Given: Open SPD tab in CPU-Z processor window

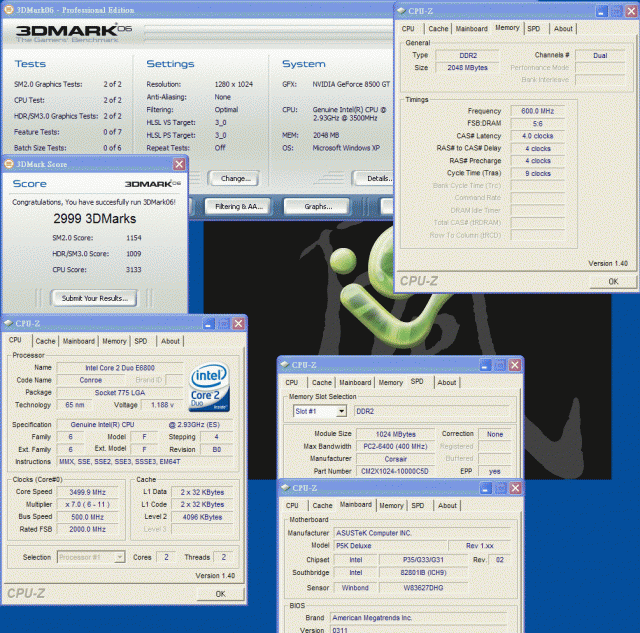Looking at the screenshot, I should tap(141, 341).
